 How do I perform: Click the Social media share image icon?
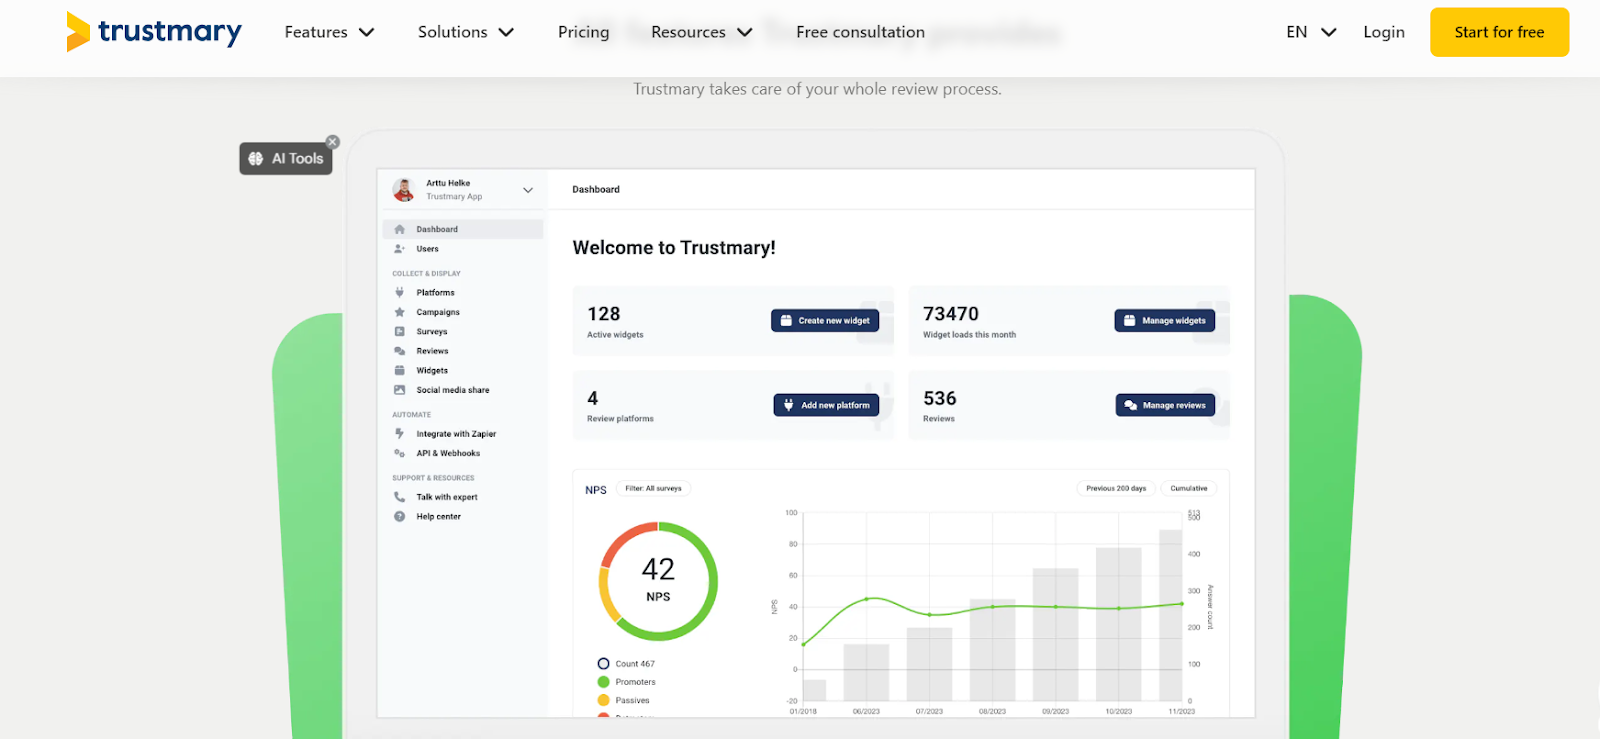point(400,390)
